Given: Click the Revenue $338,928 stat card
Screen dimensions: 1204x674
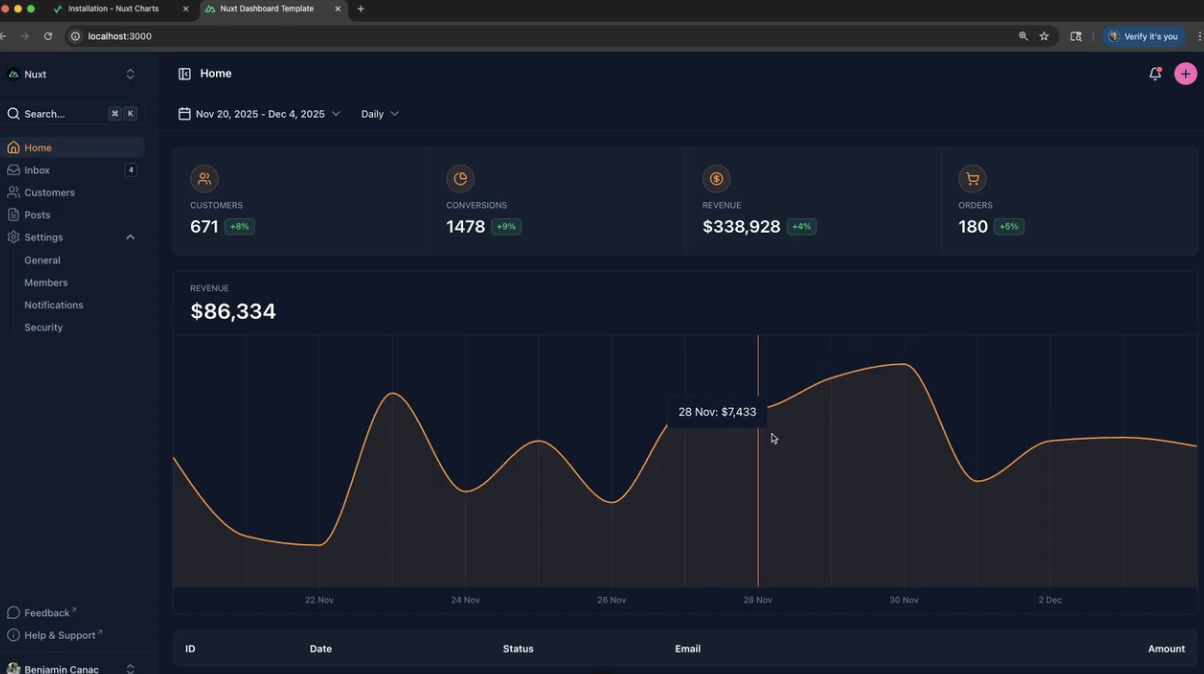Looking at the screenshot, I should pos(813,201).
